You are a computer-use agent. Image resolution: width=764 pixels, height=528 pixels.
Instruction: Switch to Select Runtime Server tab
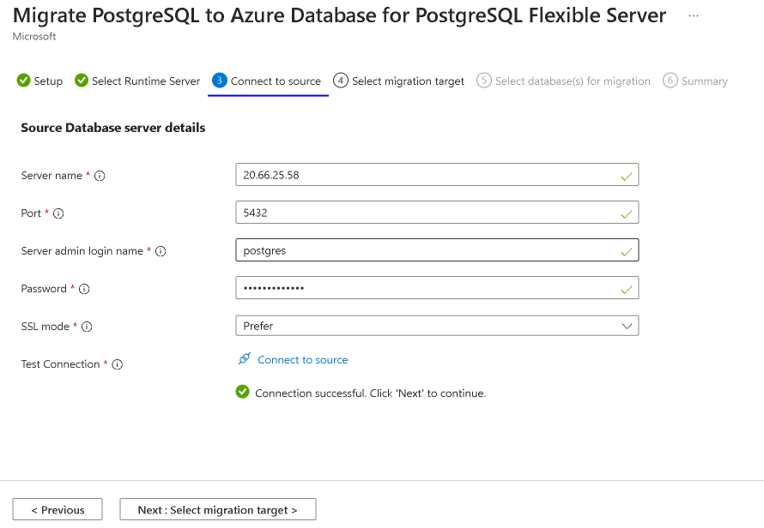point(137,81)
